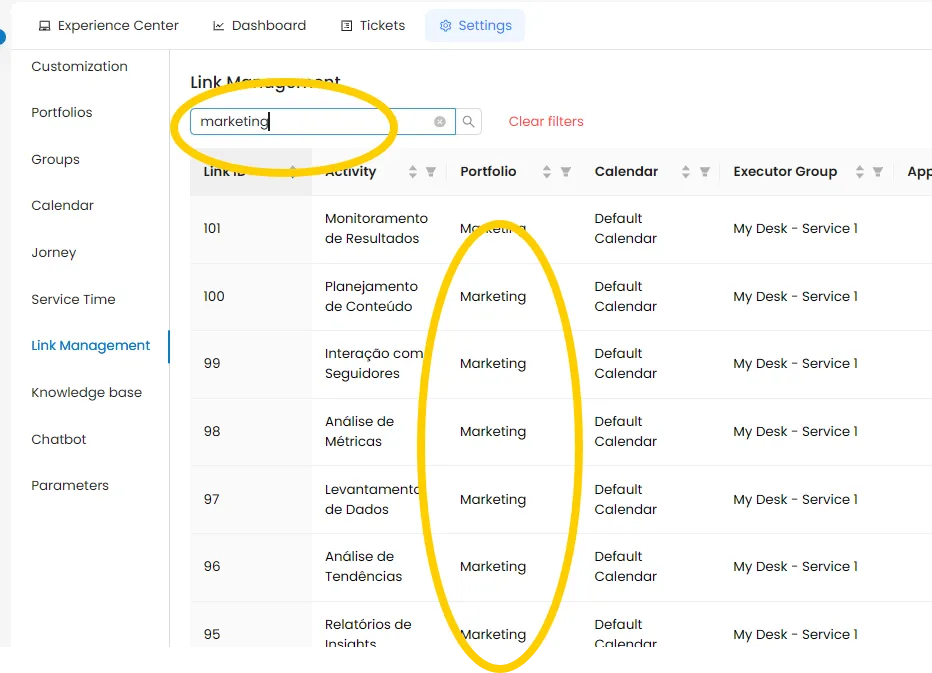Viewport: 932px width, 673px height.
Task: Open the Dashboard tab
Action: [x=259, y=26]
